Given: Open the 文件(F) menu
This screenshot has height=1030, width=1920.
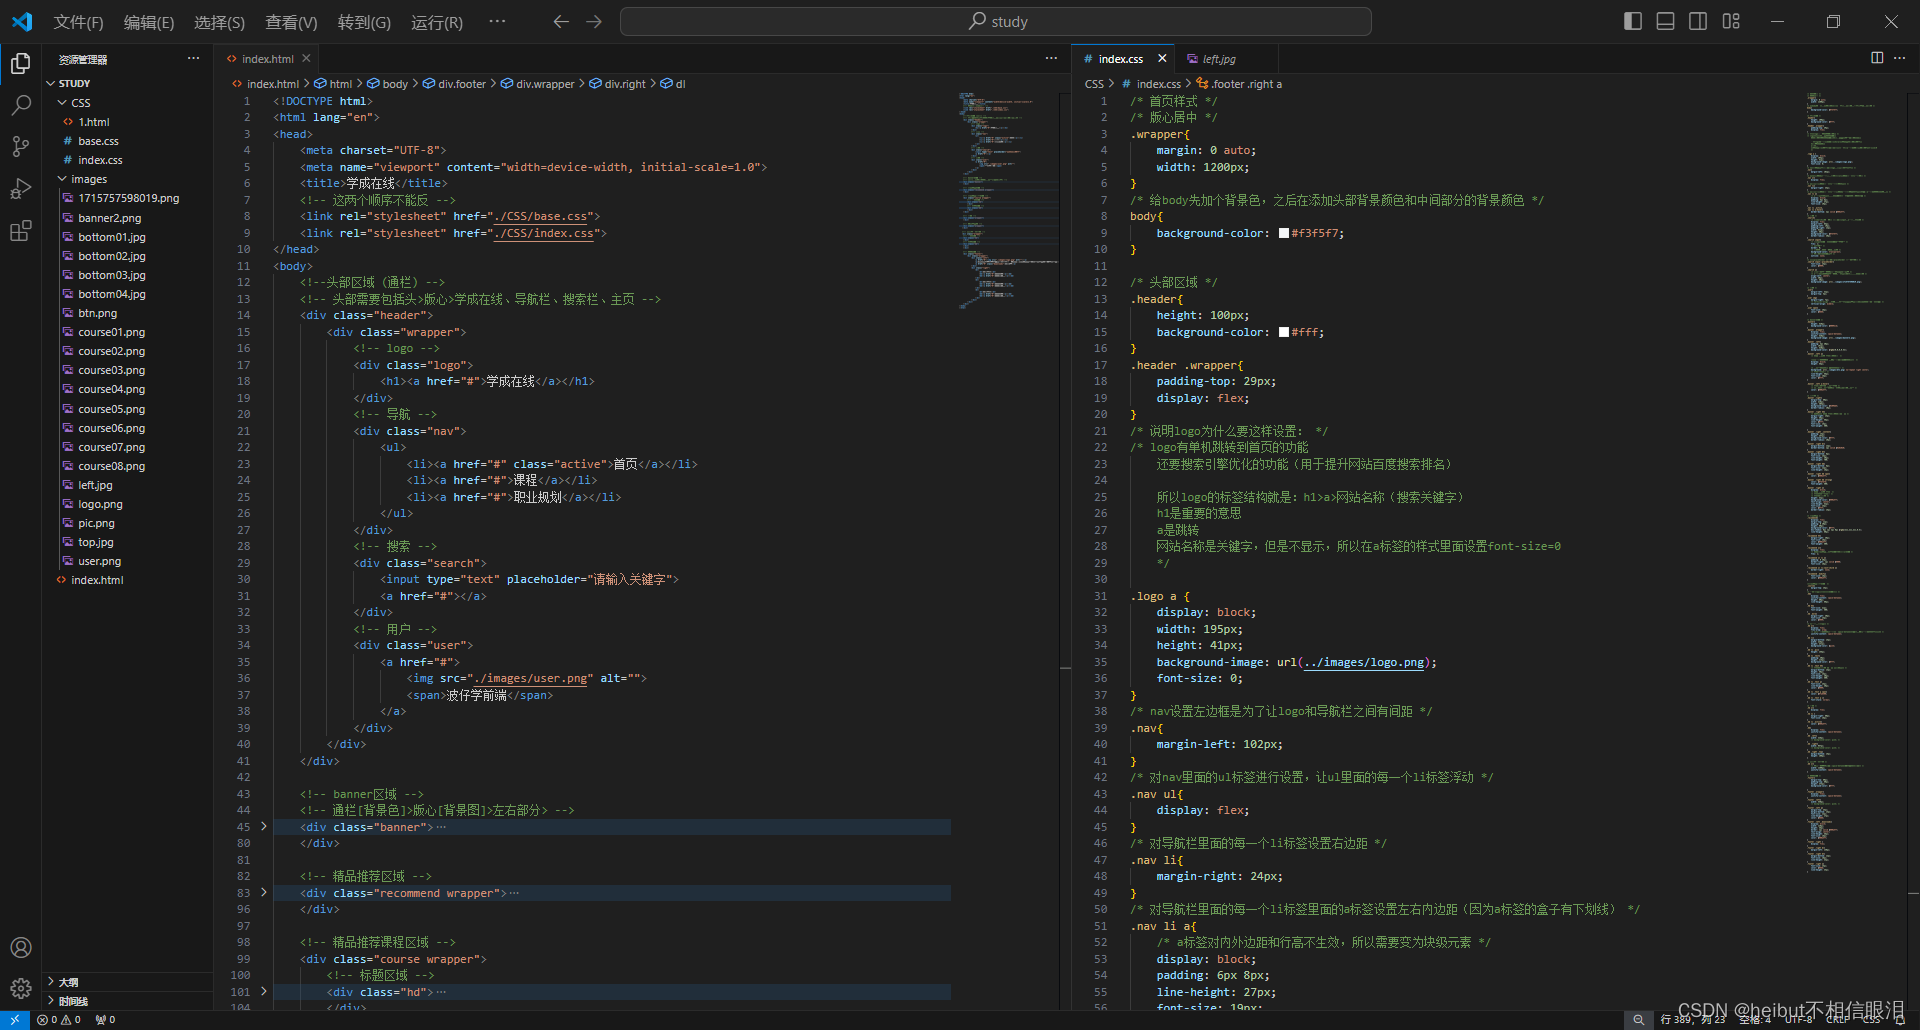Looking at the screenshot, I should click(78, 22).
